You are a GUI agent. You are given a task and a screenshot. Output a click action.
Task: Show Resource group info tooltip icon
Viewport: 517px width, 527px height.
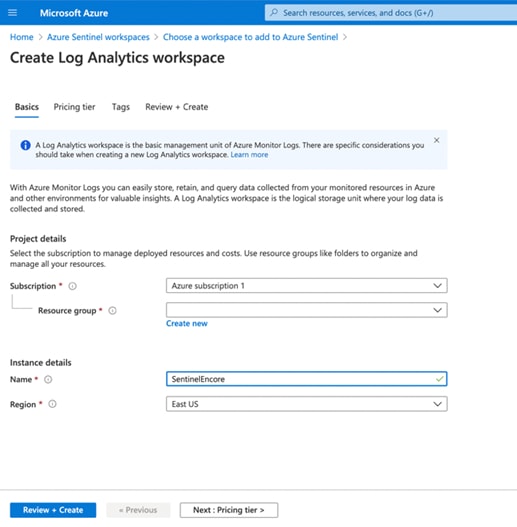click(x=112, y=311)
